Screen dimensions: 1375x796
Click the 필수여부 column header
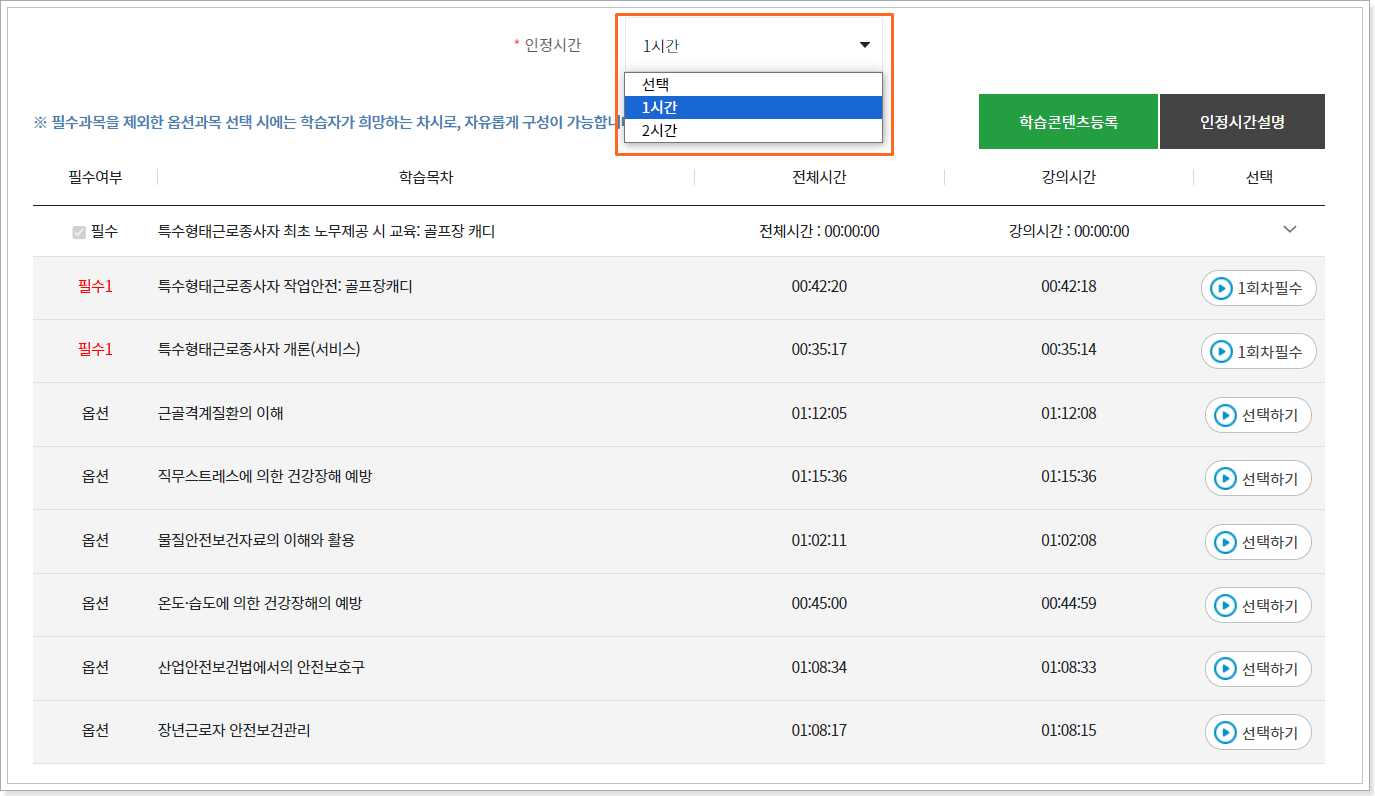[x=95, y=177]
